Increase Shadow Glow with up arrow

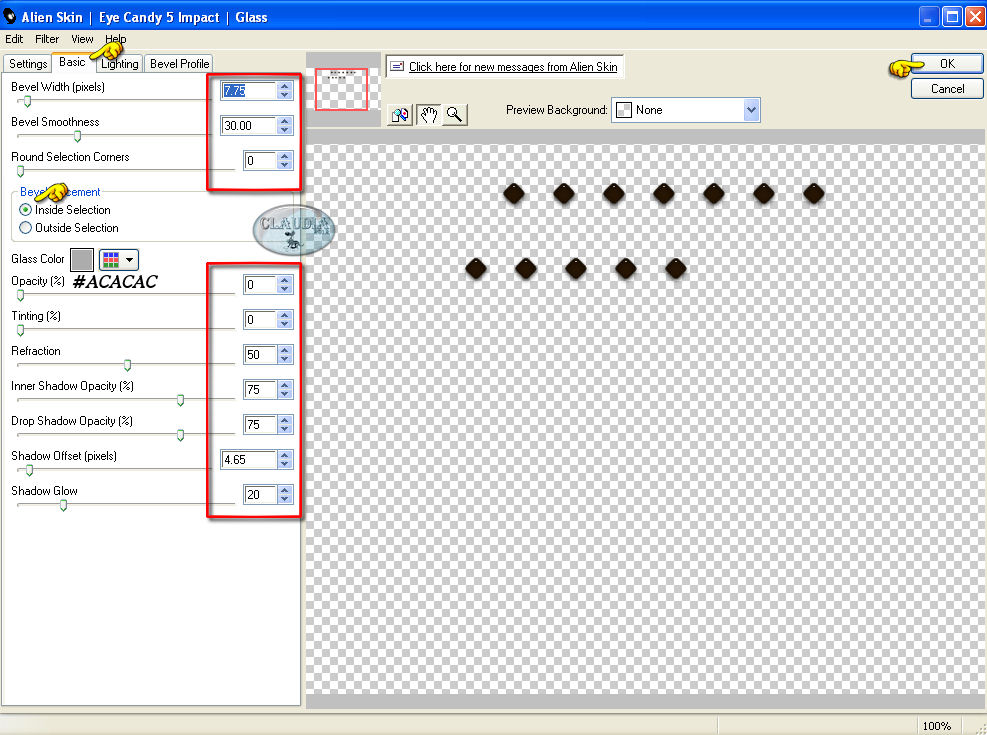(x=285, y=490)
